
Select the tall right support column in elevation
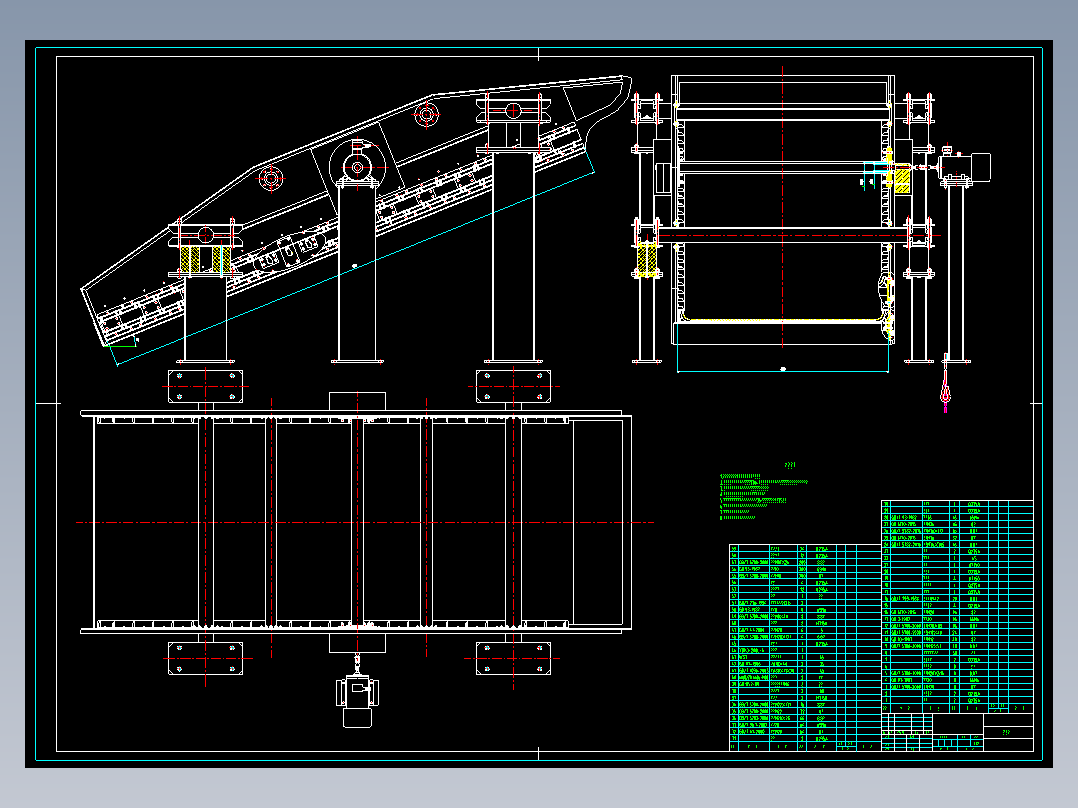click(514, 256)
